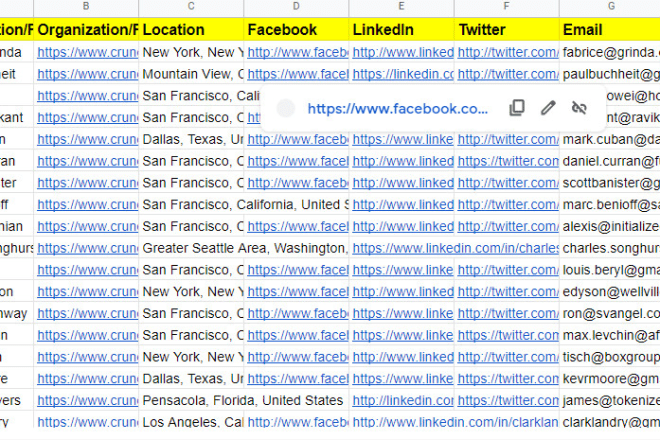Click the Location header cell

191,29
